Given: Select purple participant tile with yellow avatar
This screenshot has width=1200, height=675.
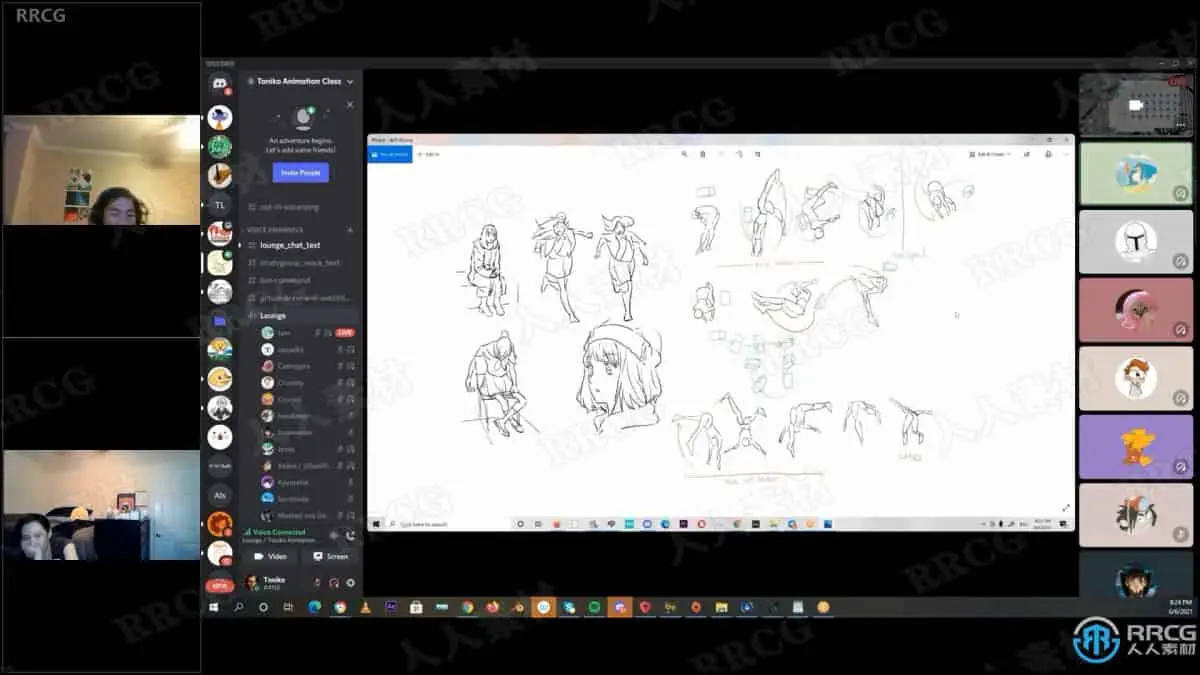Looking at the screenshot, I should tap(1136, 447).
